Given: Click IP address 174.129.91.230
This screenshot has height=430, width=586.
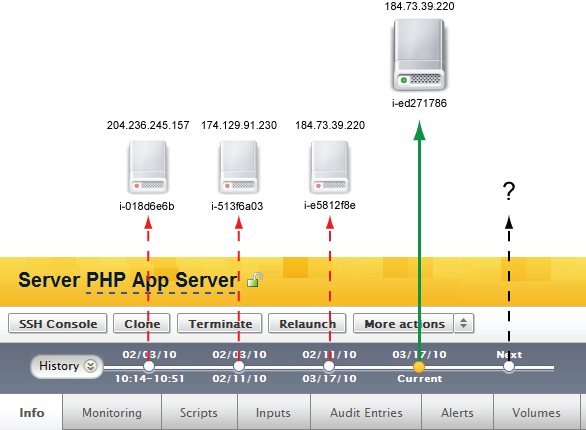Looking at the screenshot, I should 239,125.
